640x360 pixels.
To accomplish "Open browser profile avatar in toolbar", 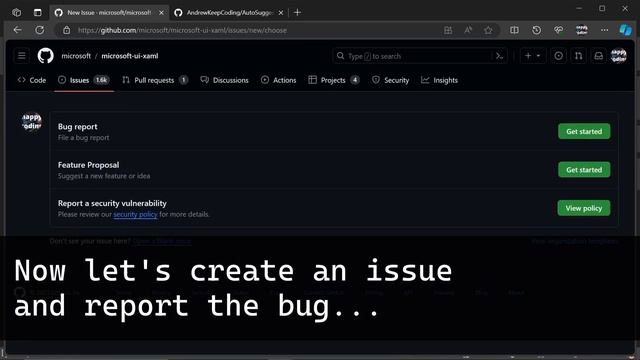I will pos(582,30).
